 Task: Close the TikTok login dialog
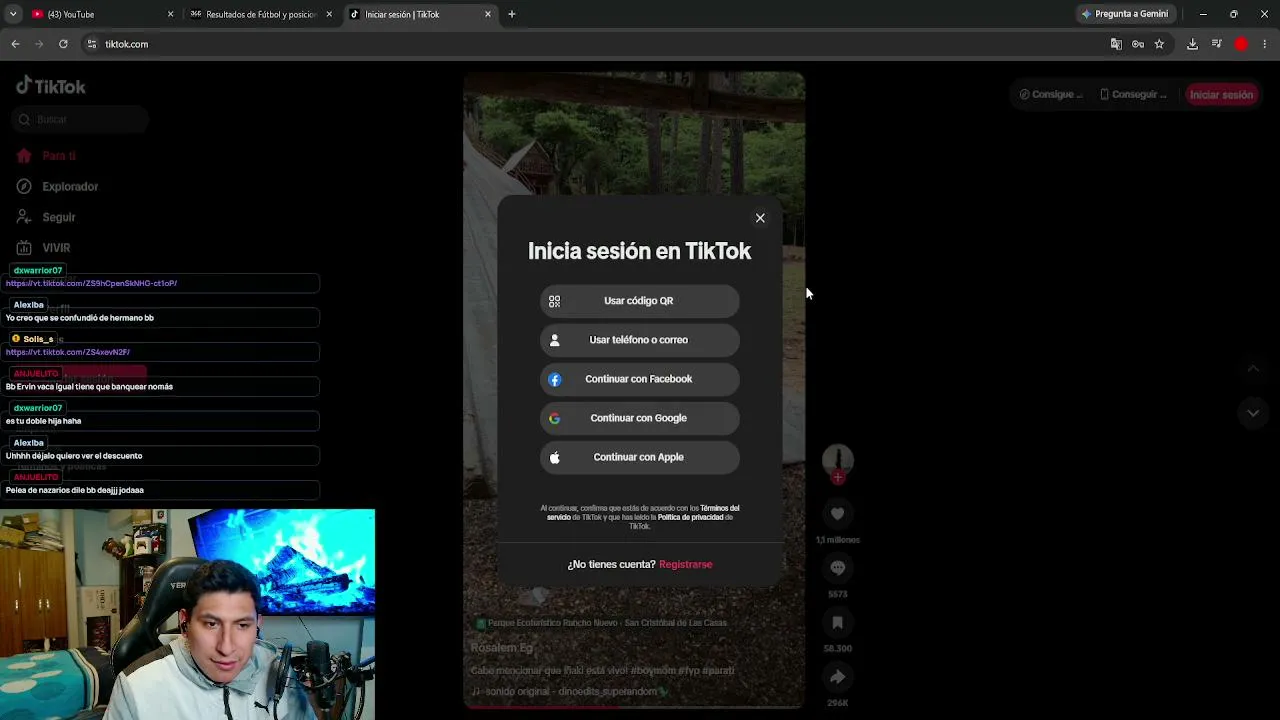point(760,218)
